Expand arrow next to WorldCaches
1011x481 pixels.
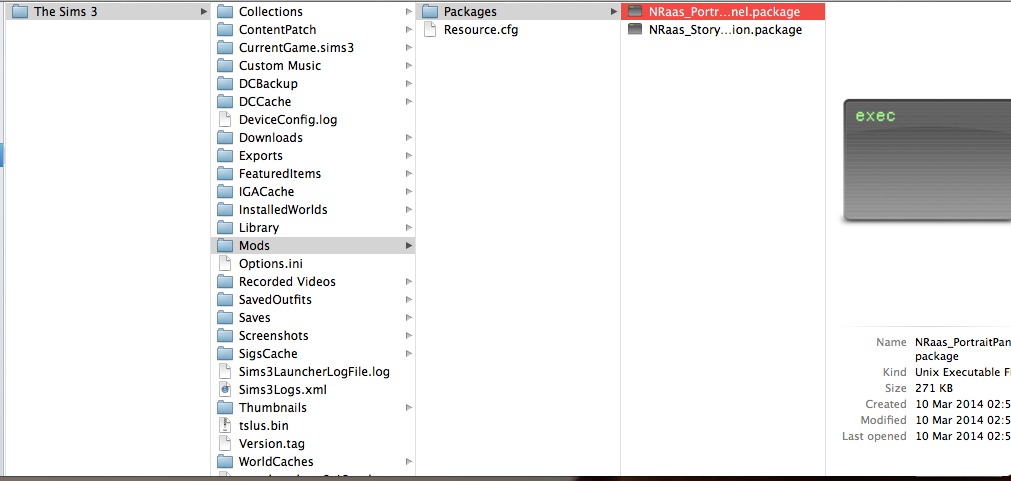pyautogui.click(x=409, y=462)
